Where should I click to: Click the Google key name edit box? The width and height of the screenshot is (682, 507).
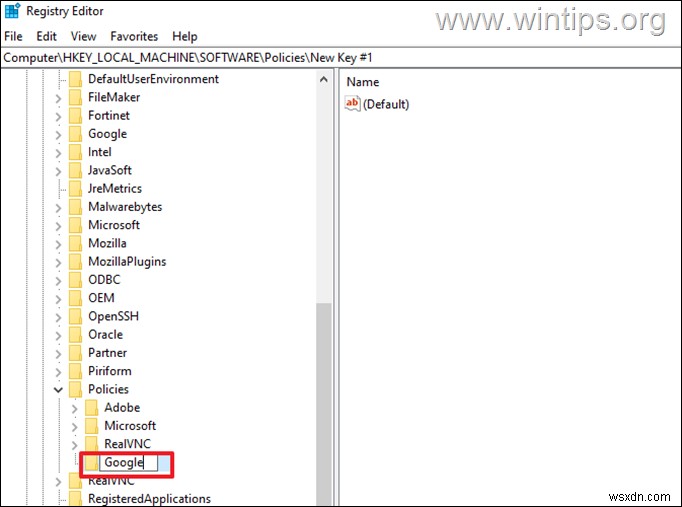tap(128, 463)
